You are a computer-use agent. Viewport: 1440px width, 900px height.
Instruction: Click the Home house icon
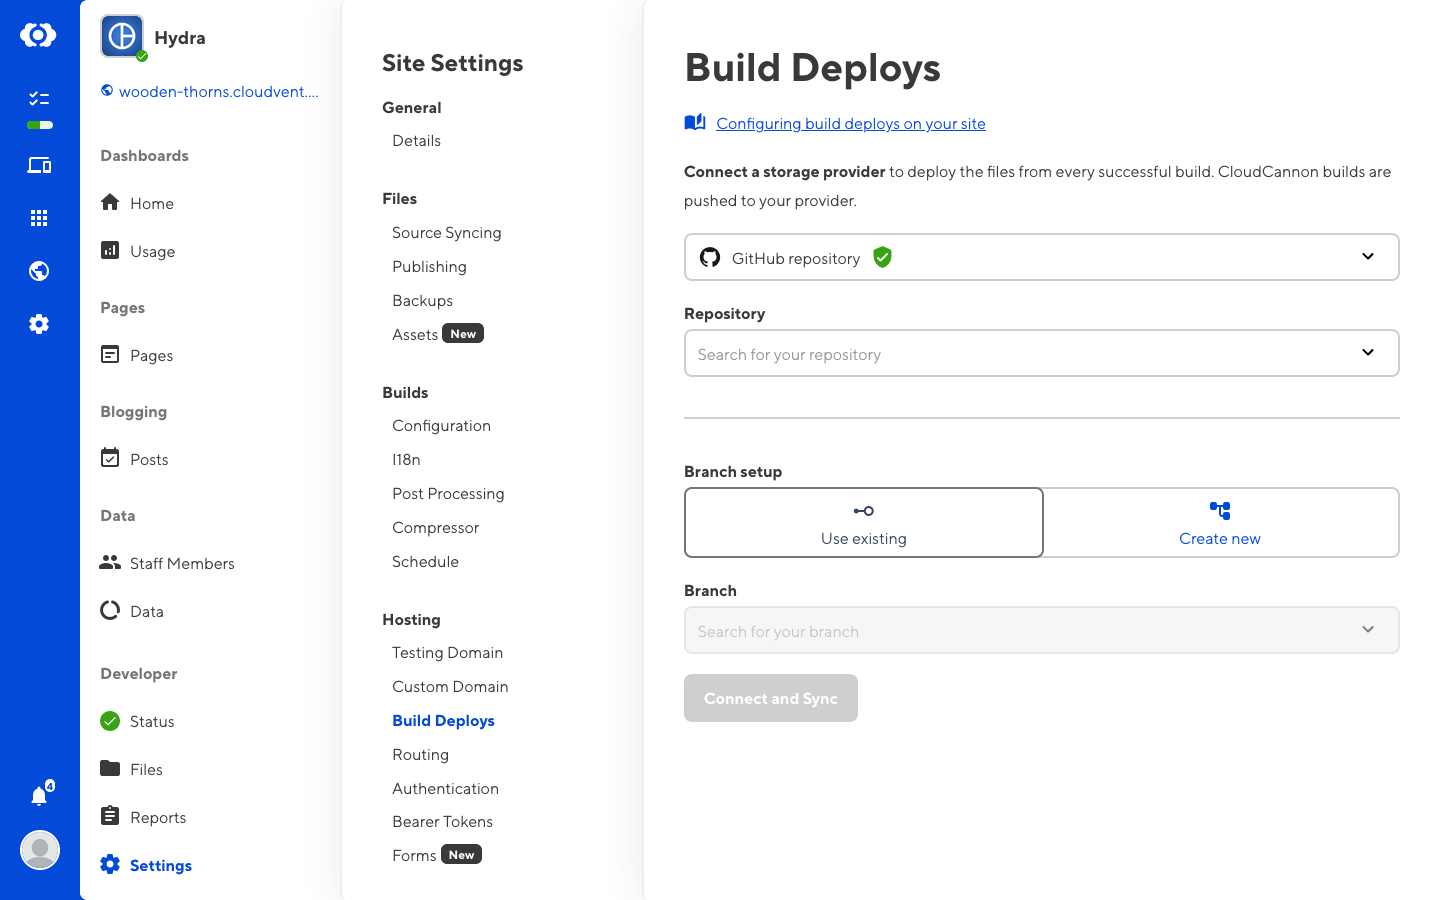click(110, 202)
